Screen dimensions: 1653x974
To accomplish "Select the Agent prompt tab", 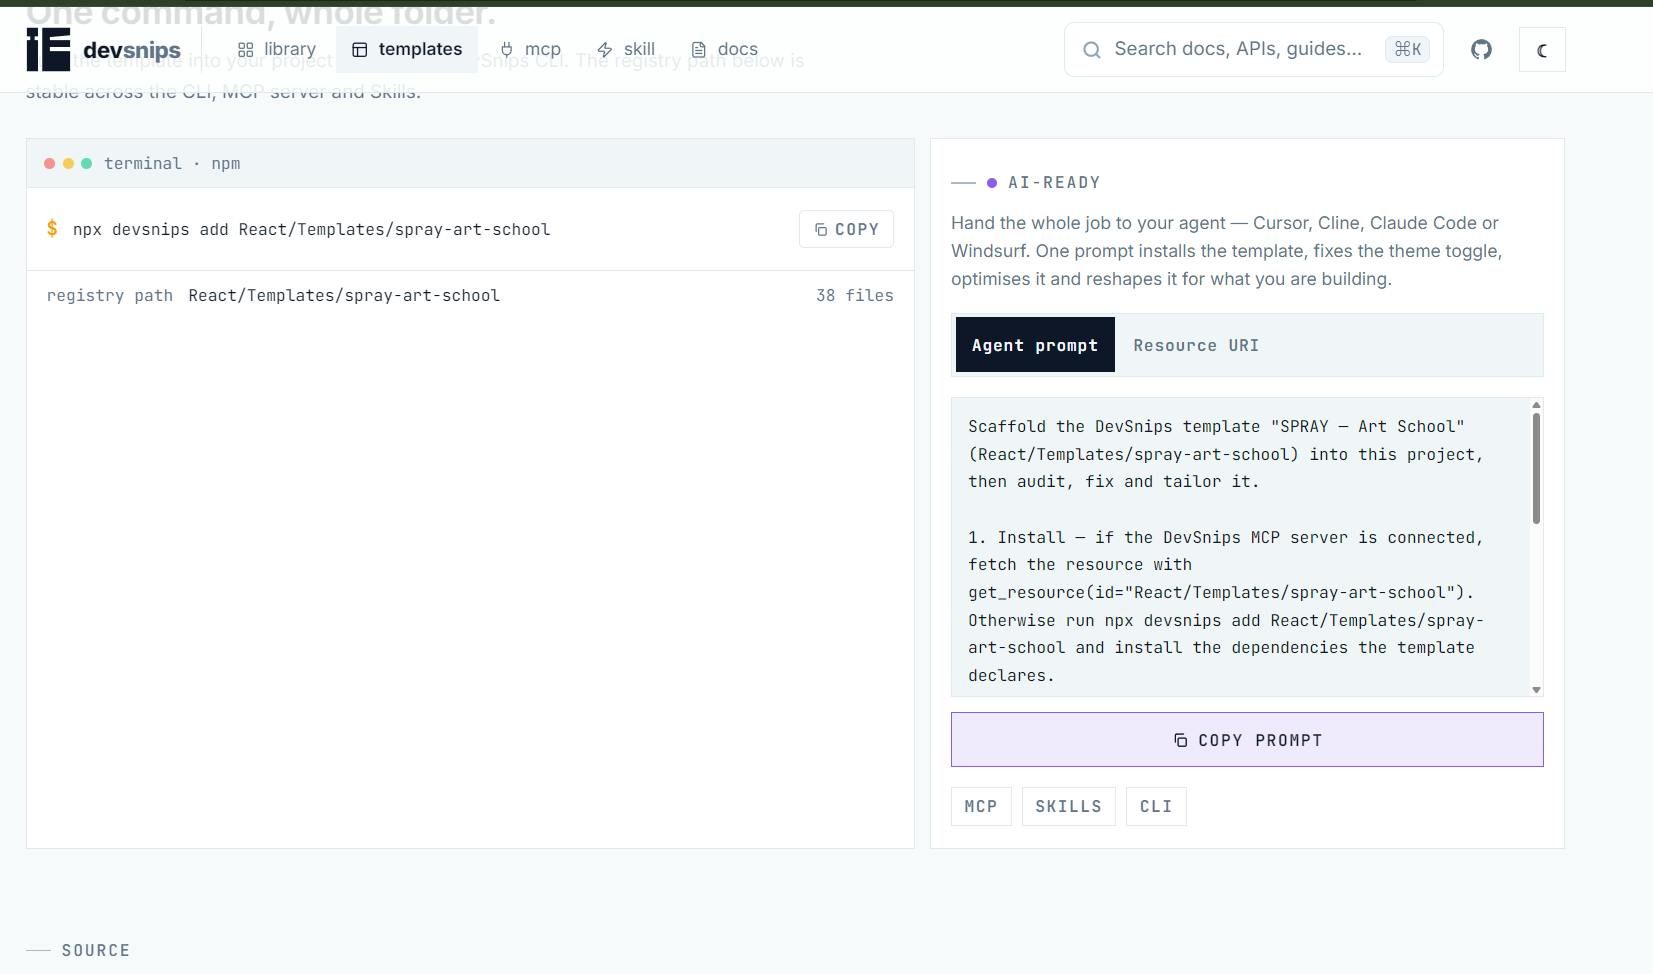I will click(x=1035, y=345).
